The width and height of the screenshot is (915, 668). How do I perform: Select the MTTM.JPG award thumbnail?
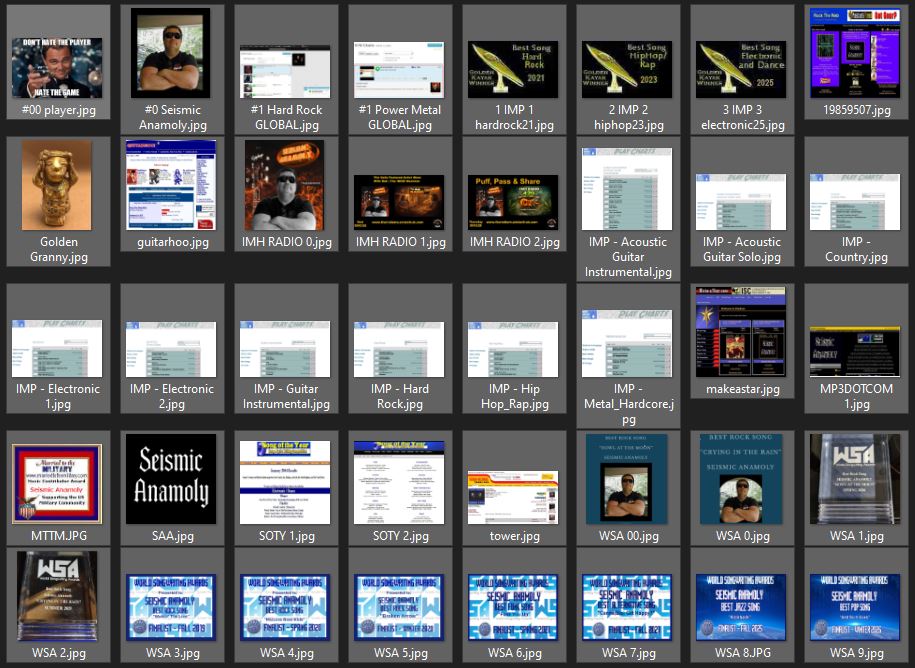pyautogui.click(x=57, y=484)
